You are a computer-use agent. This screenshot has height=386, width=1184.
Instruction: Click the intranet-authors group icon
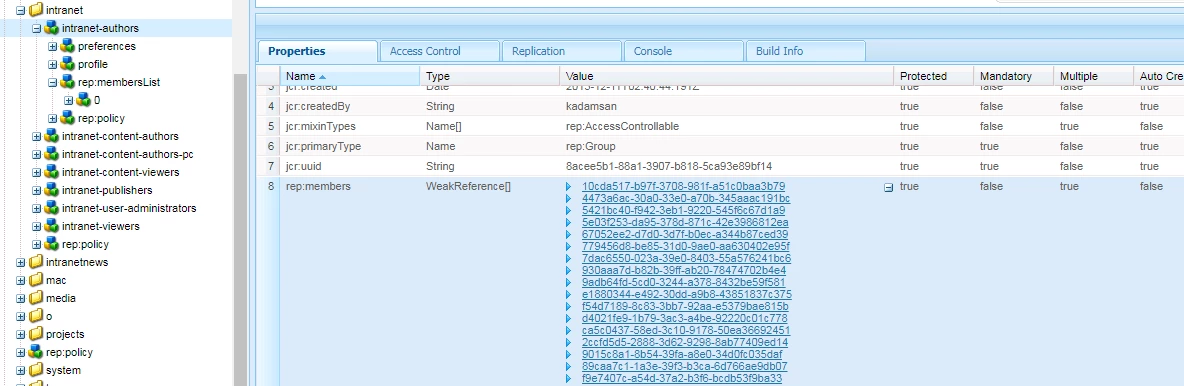pos(51,28)
